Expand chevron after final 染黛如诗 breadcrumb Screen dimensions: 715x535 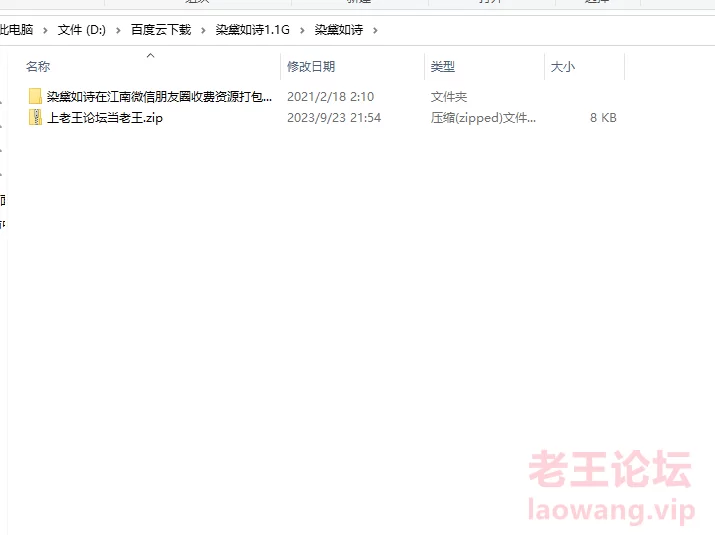pos(375,31)
